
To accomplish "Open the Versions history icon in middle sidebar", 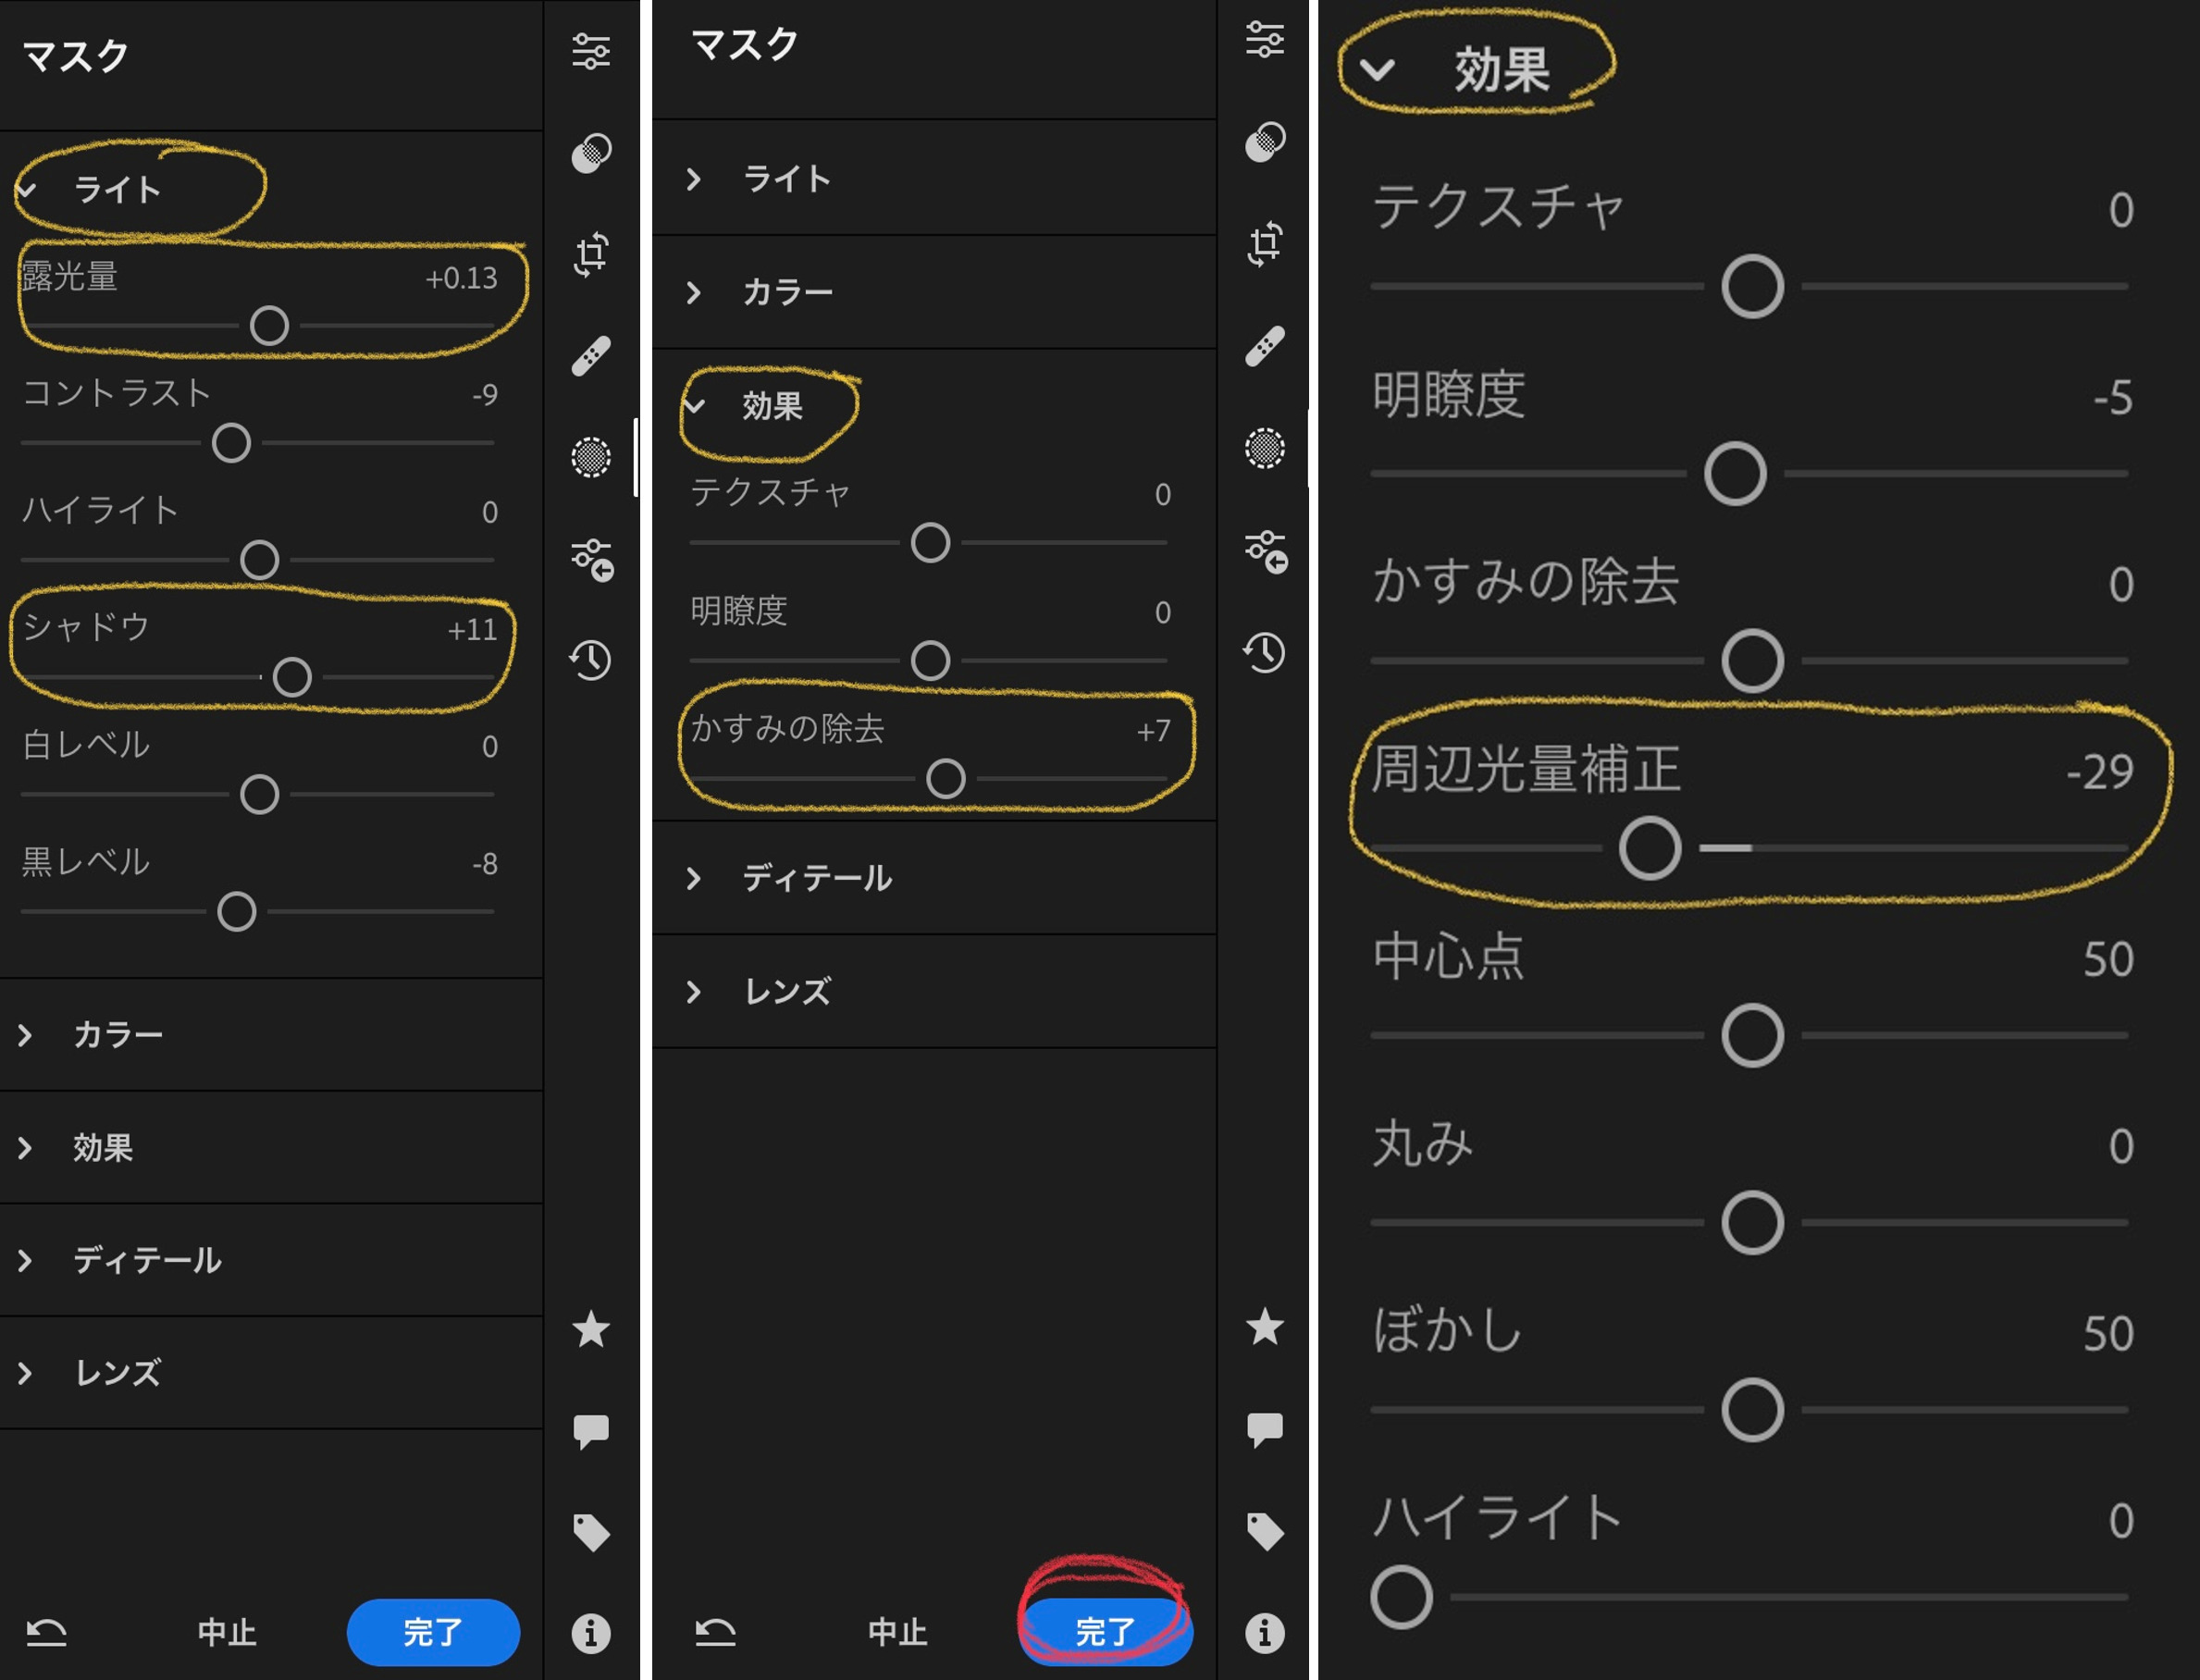I will tap(1265, 652).
